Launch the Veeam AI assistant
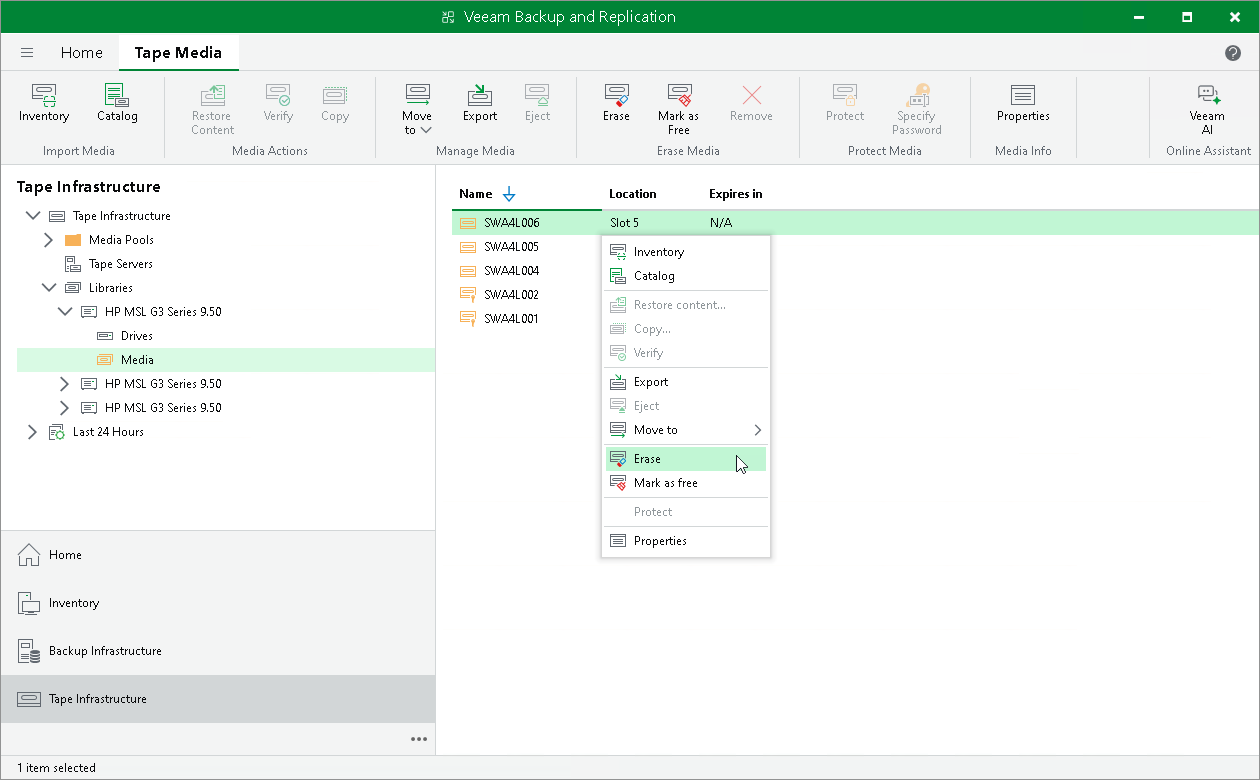 1207,110
